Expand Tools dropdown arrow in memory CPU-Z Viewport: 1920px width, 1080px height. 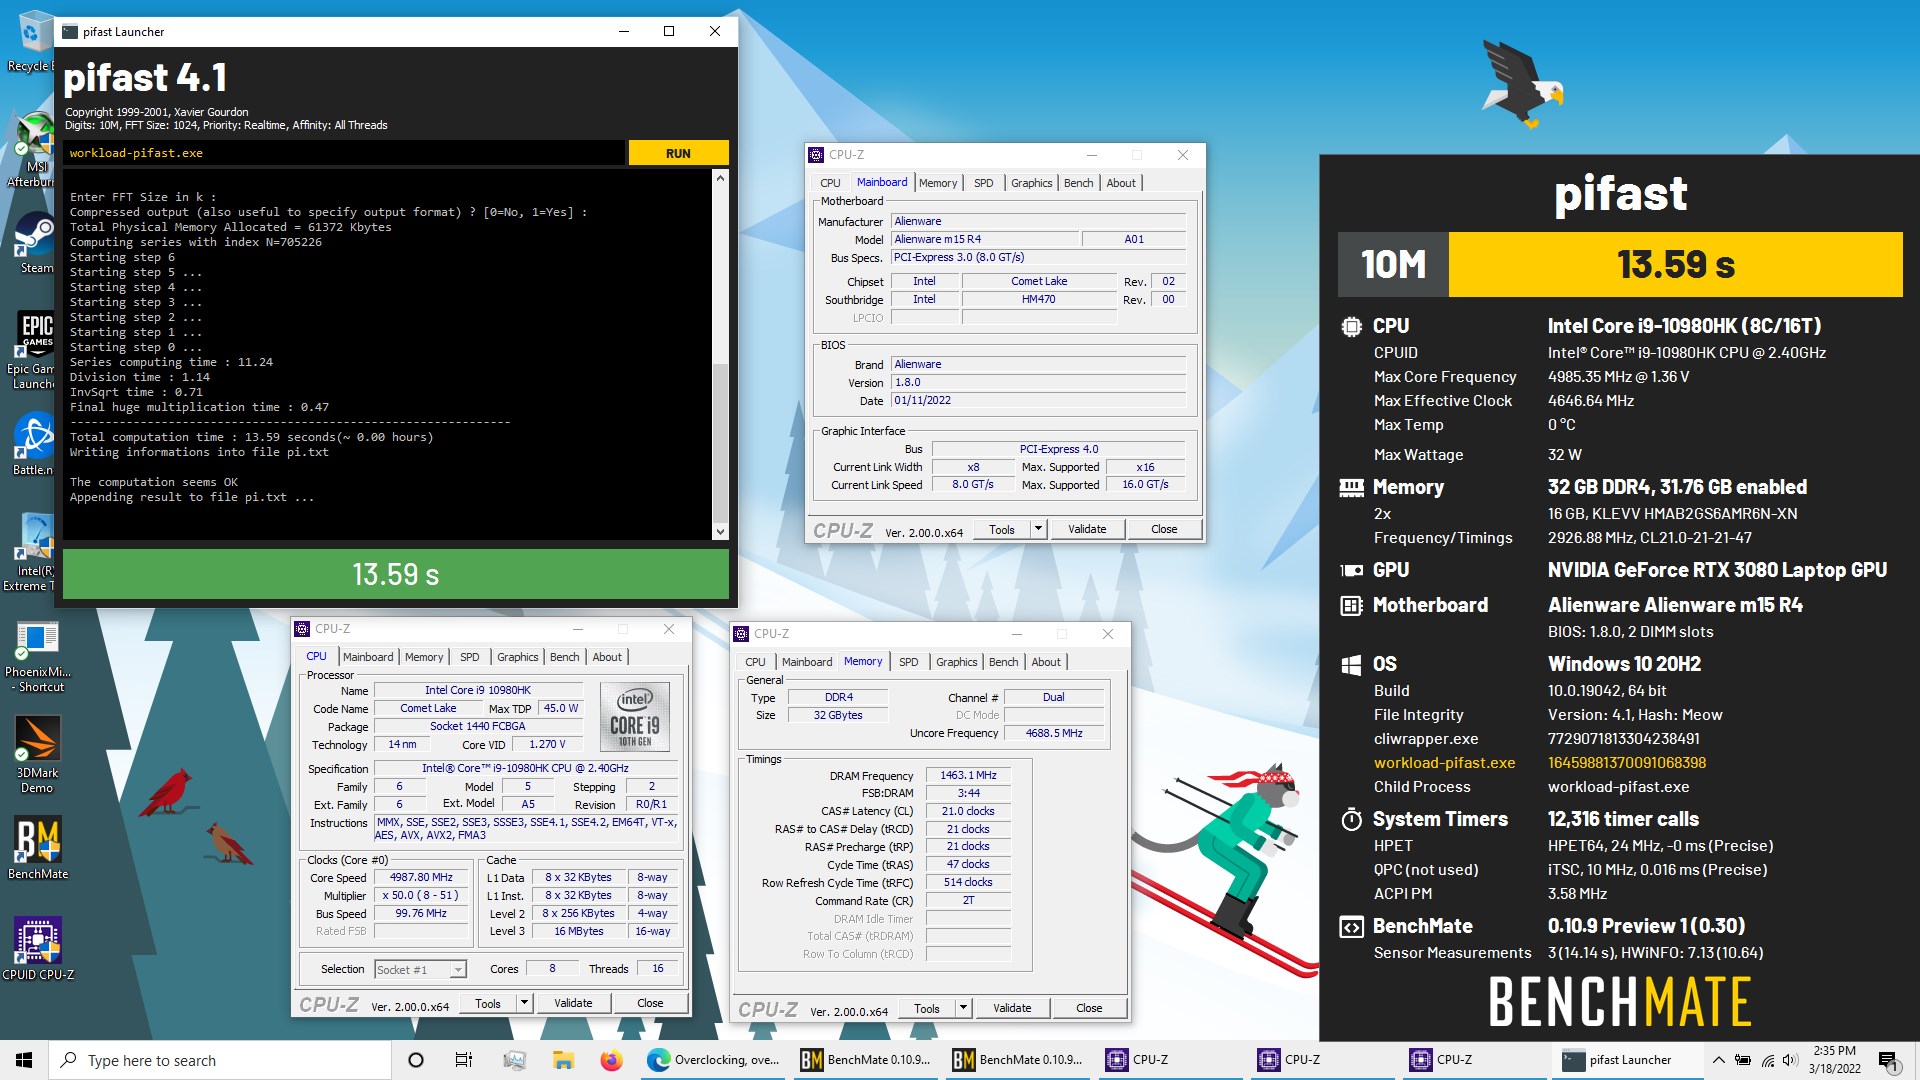[x=963, y=1008]
